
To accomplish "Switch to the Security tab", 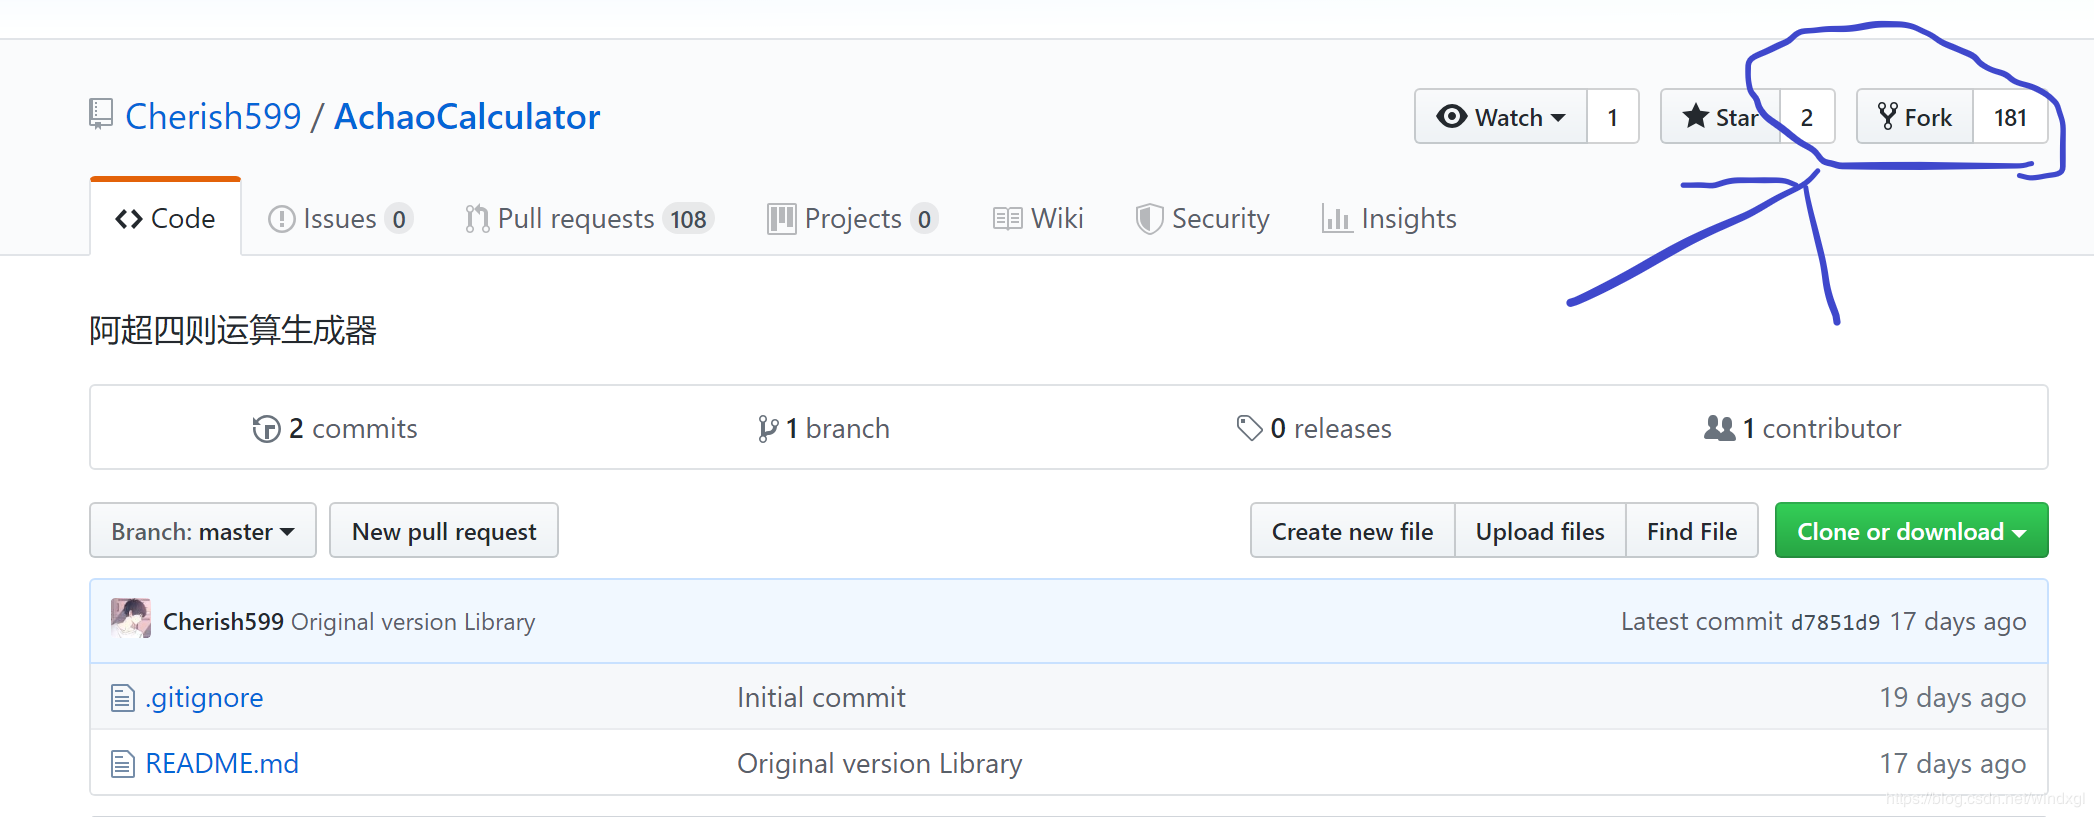I will coord(1203,218).
